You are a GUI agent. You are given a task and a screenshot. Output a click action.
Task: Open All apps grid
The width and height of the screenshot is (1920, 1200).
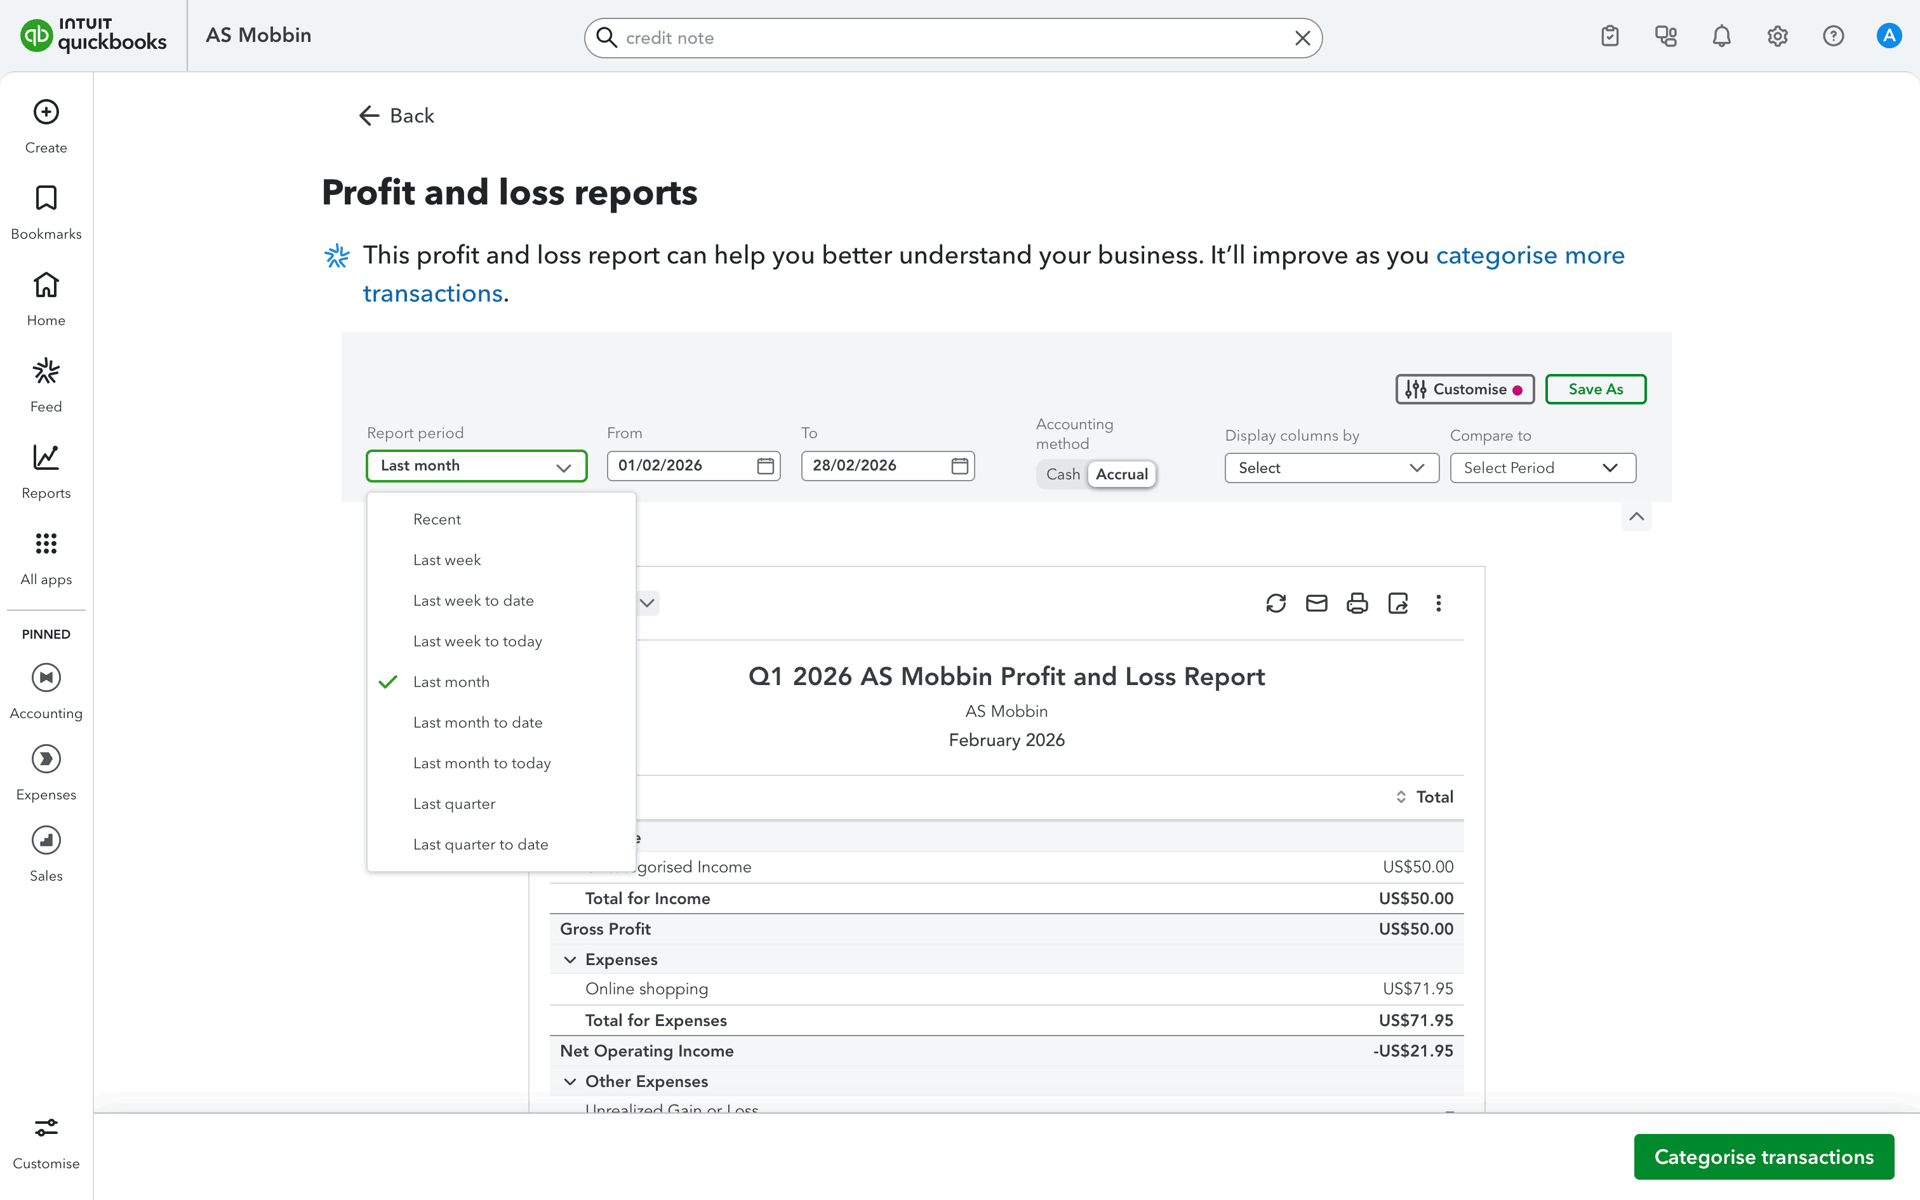tap(46, 558)
